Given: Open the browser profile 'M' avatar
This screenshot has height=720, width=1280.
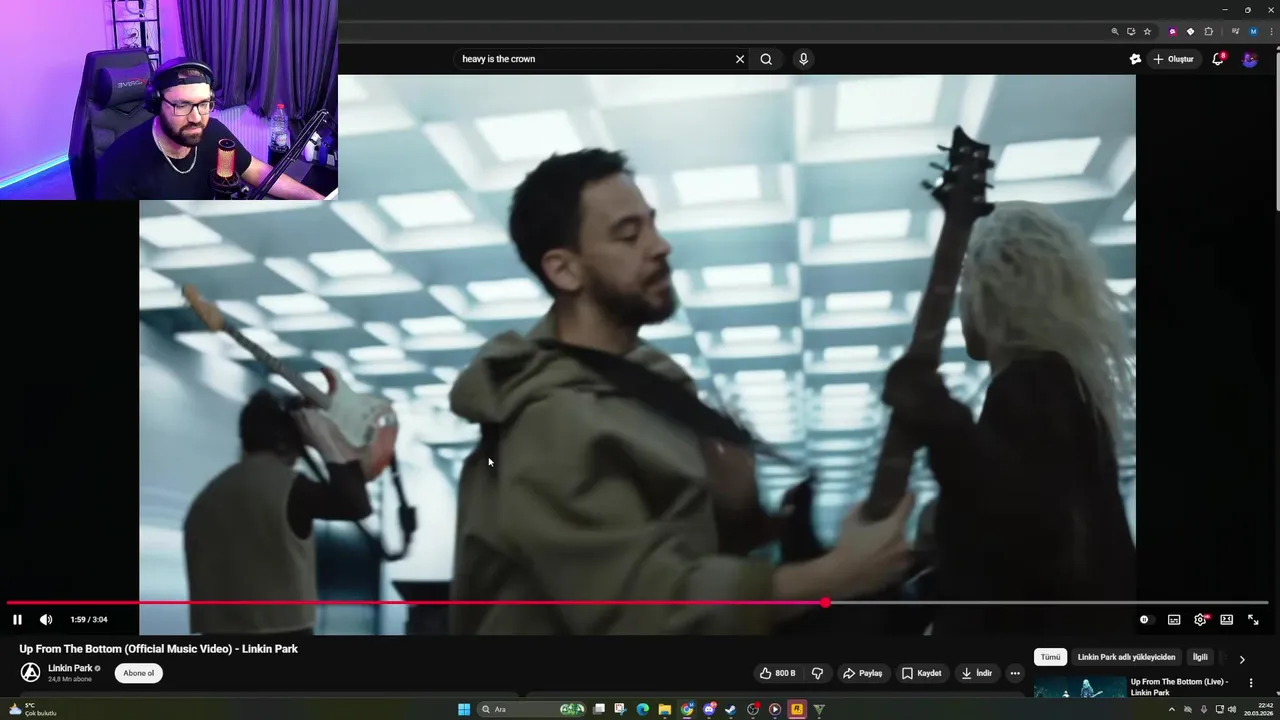Looking at the screenshot, I should click(1254, 31).
